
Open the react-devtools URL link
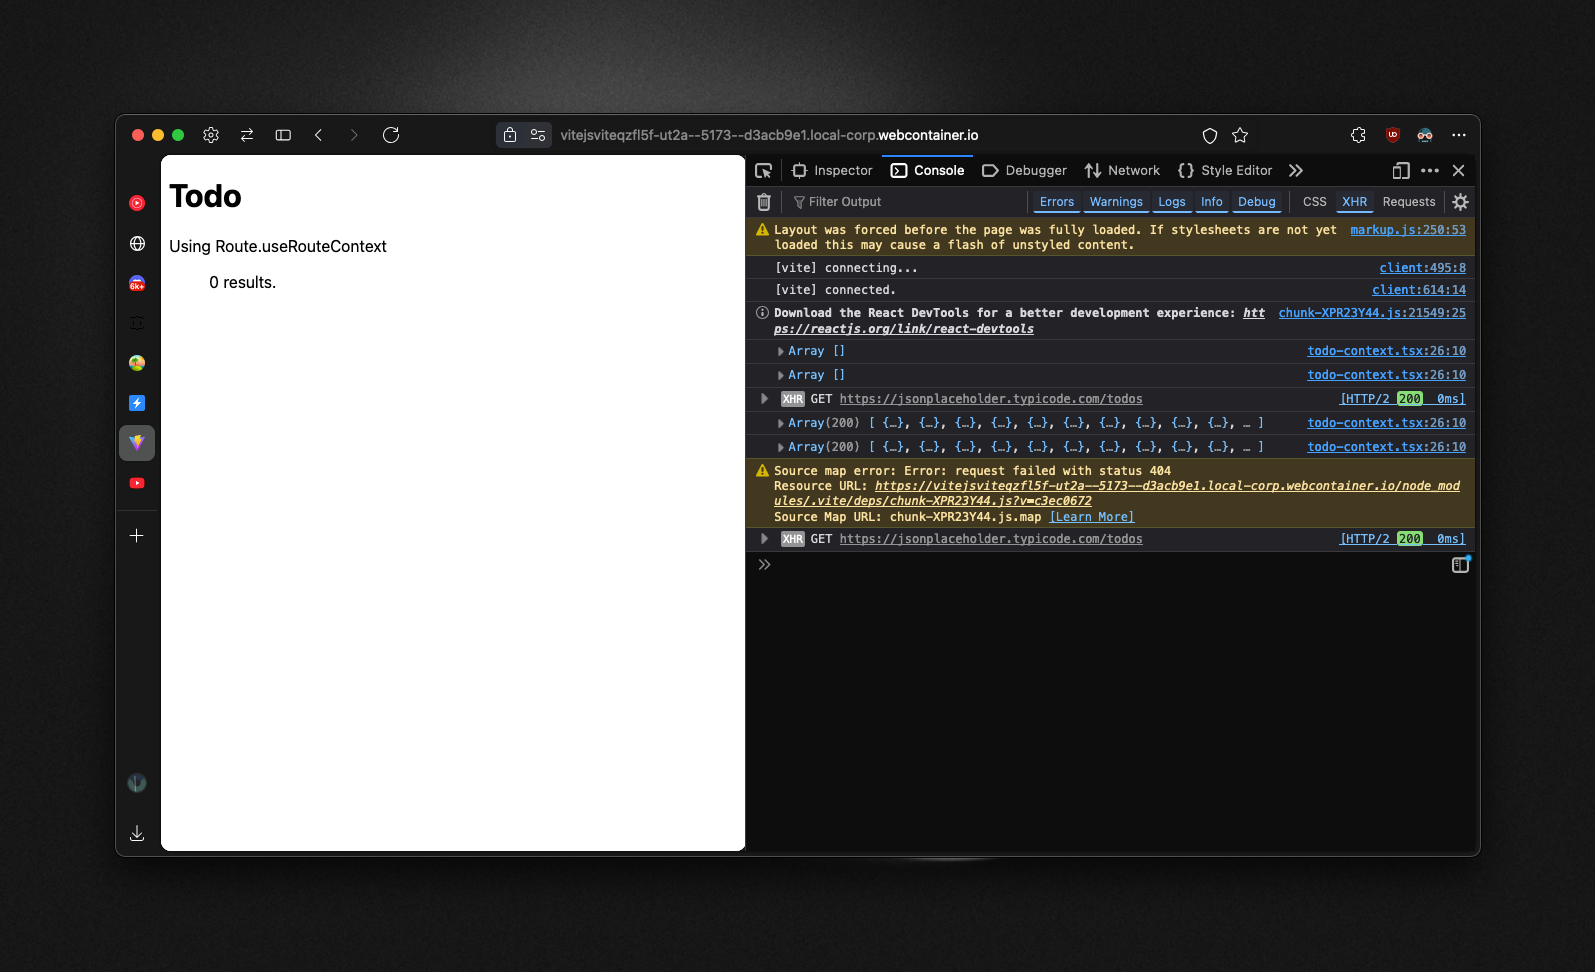(x=904, y=329)
